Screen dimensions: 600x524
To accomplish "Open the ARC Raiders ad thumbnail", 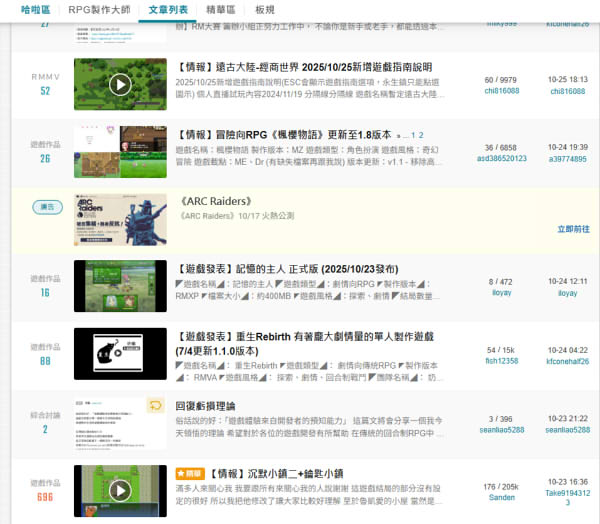I will click(x=120, y=218).
